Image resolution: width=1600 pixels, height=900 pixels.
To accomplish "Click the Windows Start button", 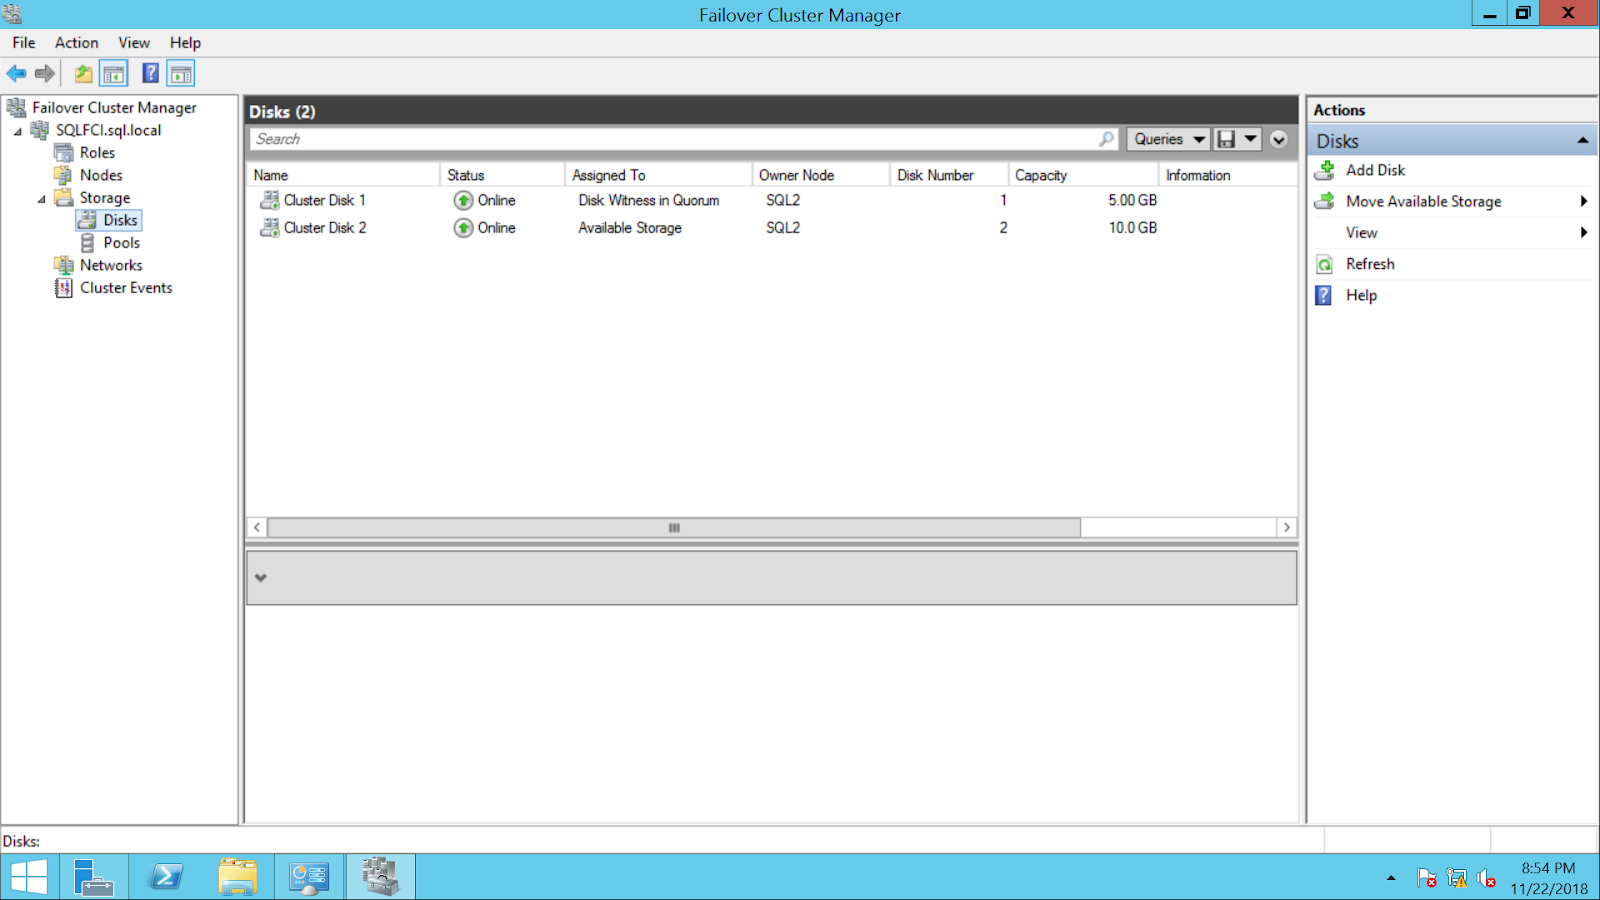I will [x=29, y=877].
